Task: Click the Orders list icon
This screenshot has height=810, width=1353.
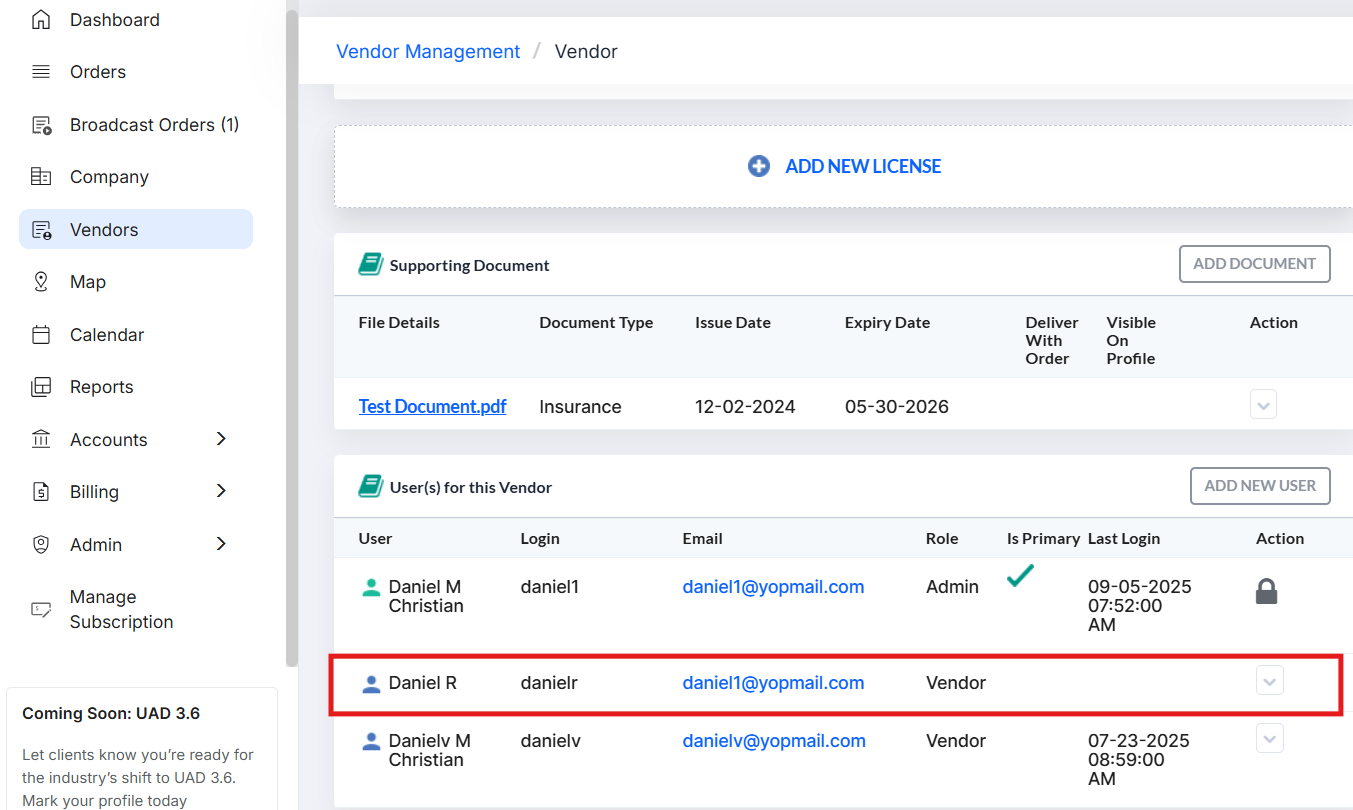Action: [x=41, y=72]
